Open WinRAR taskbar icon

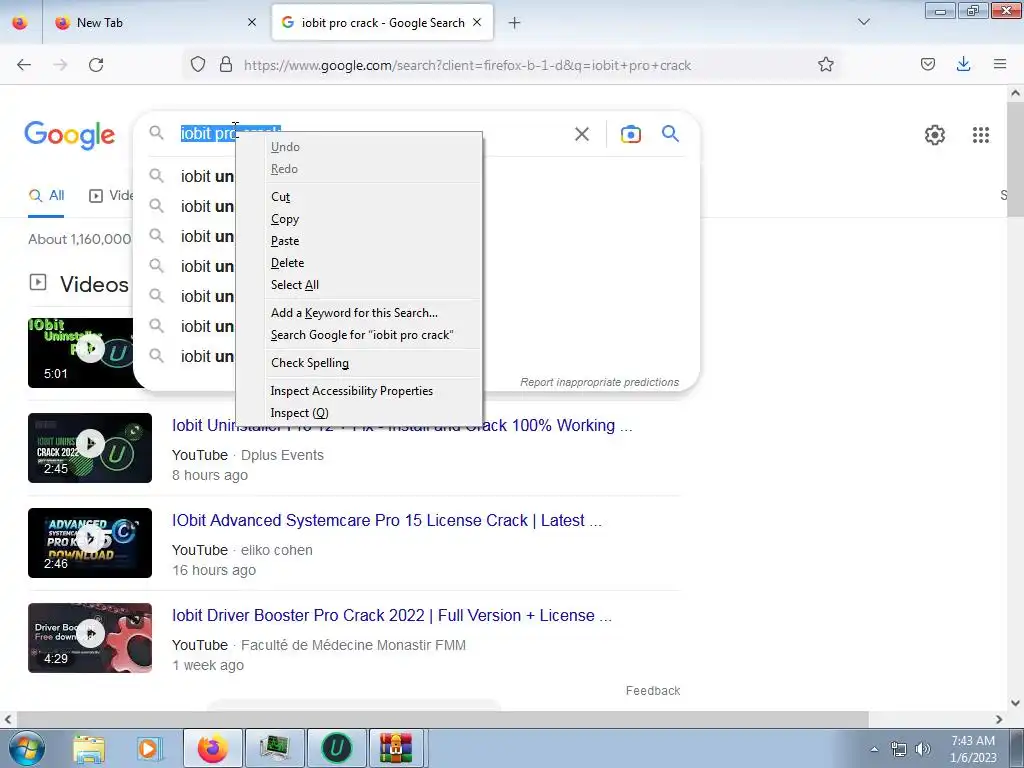pos(397,748)
